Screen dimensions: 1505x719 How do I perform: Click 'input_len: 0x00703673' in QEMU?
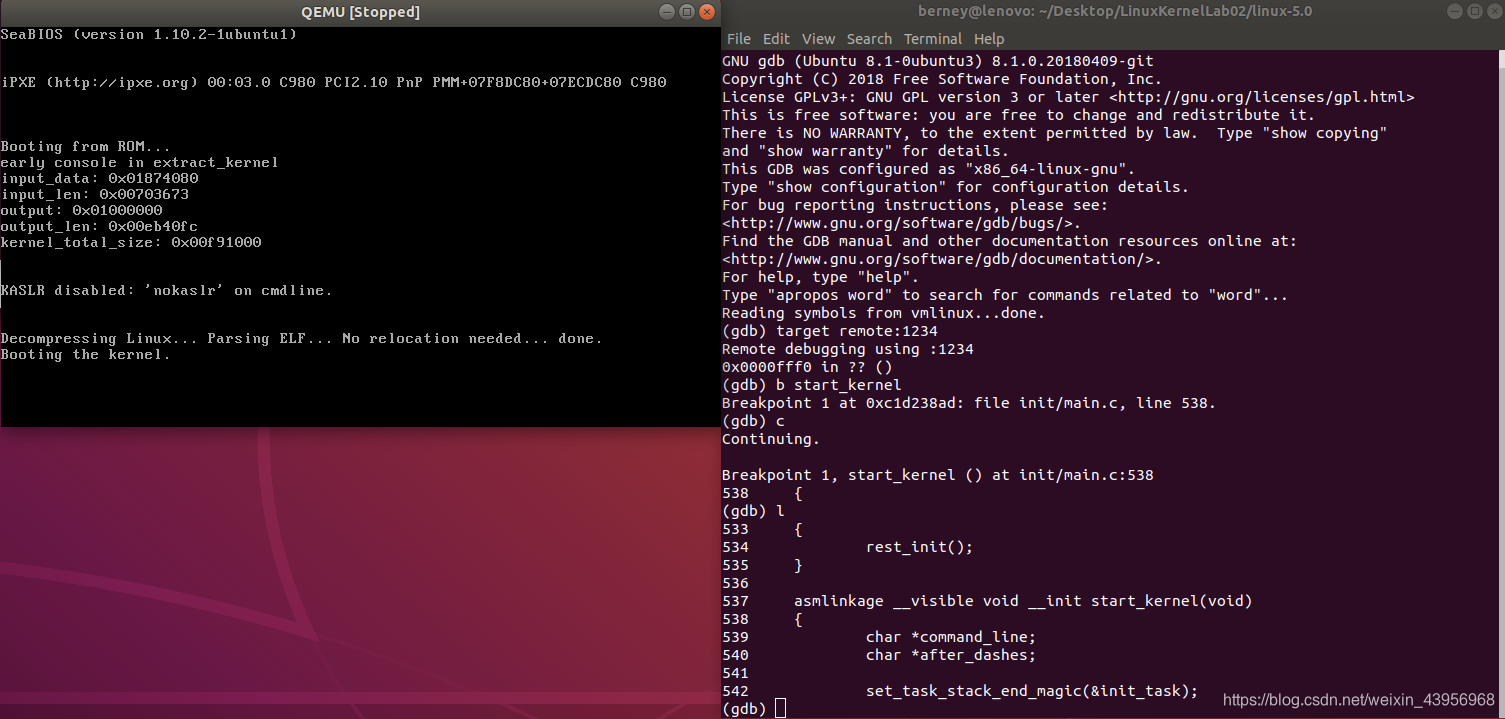tap(95, 194)
